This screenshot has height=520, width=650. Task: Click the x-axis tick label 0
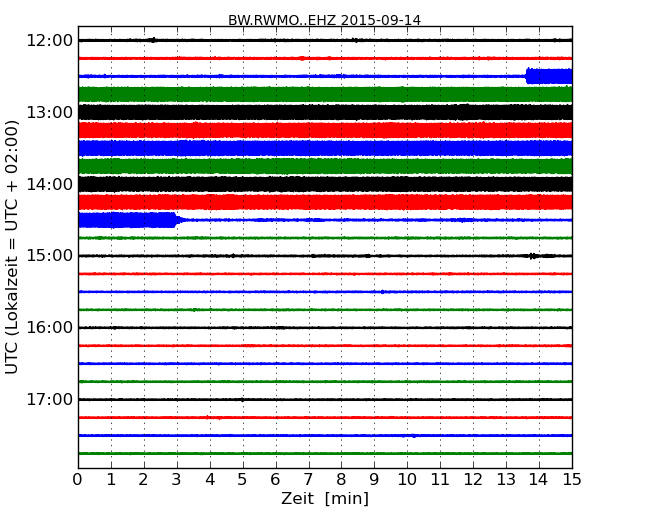click(x=78, y=480)
